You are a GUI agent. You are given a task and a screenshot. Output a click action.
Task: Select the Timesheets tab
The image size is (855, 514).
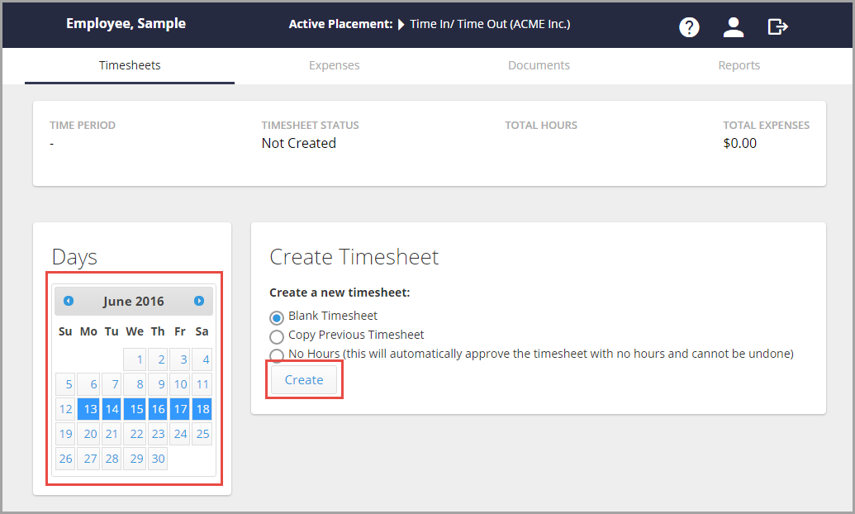[130, 65]
